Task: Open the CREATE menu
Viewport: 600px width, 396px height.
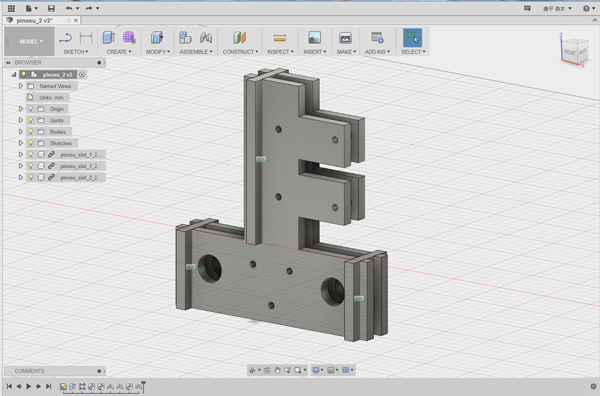Action: tap(119, 52)
